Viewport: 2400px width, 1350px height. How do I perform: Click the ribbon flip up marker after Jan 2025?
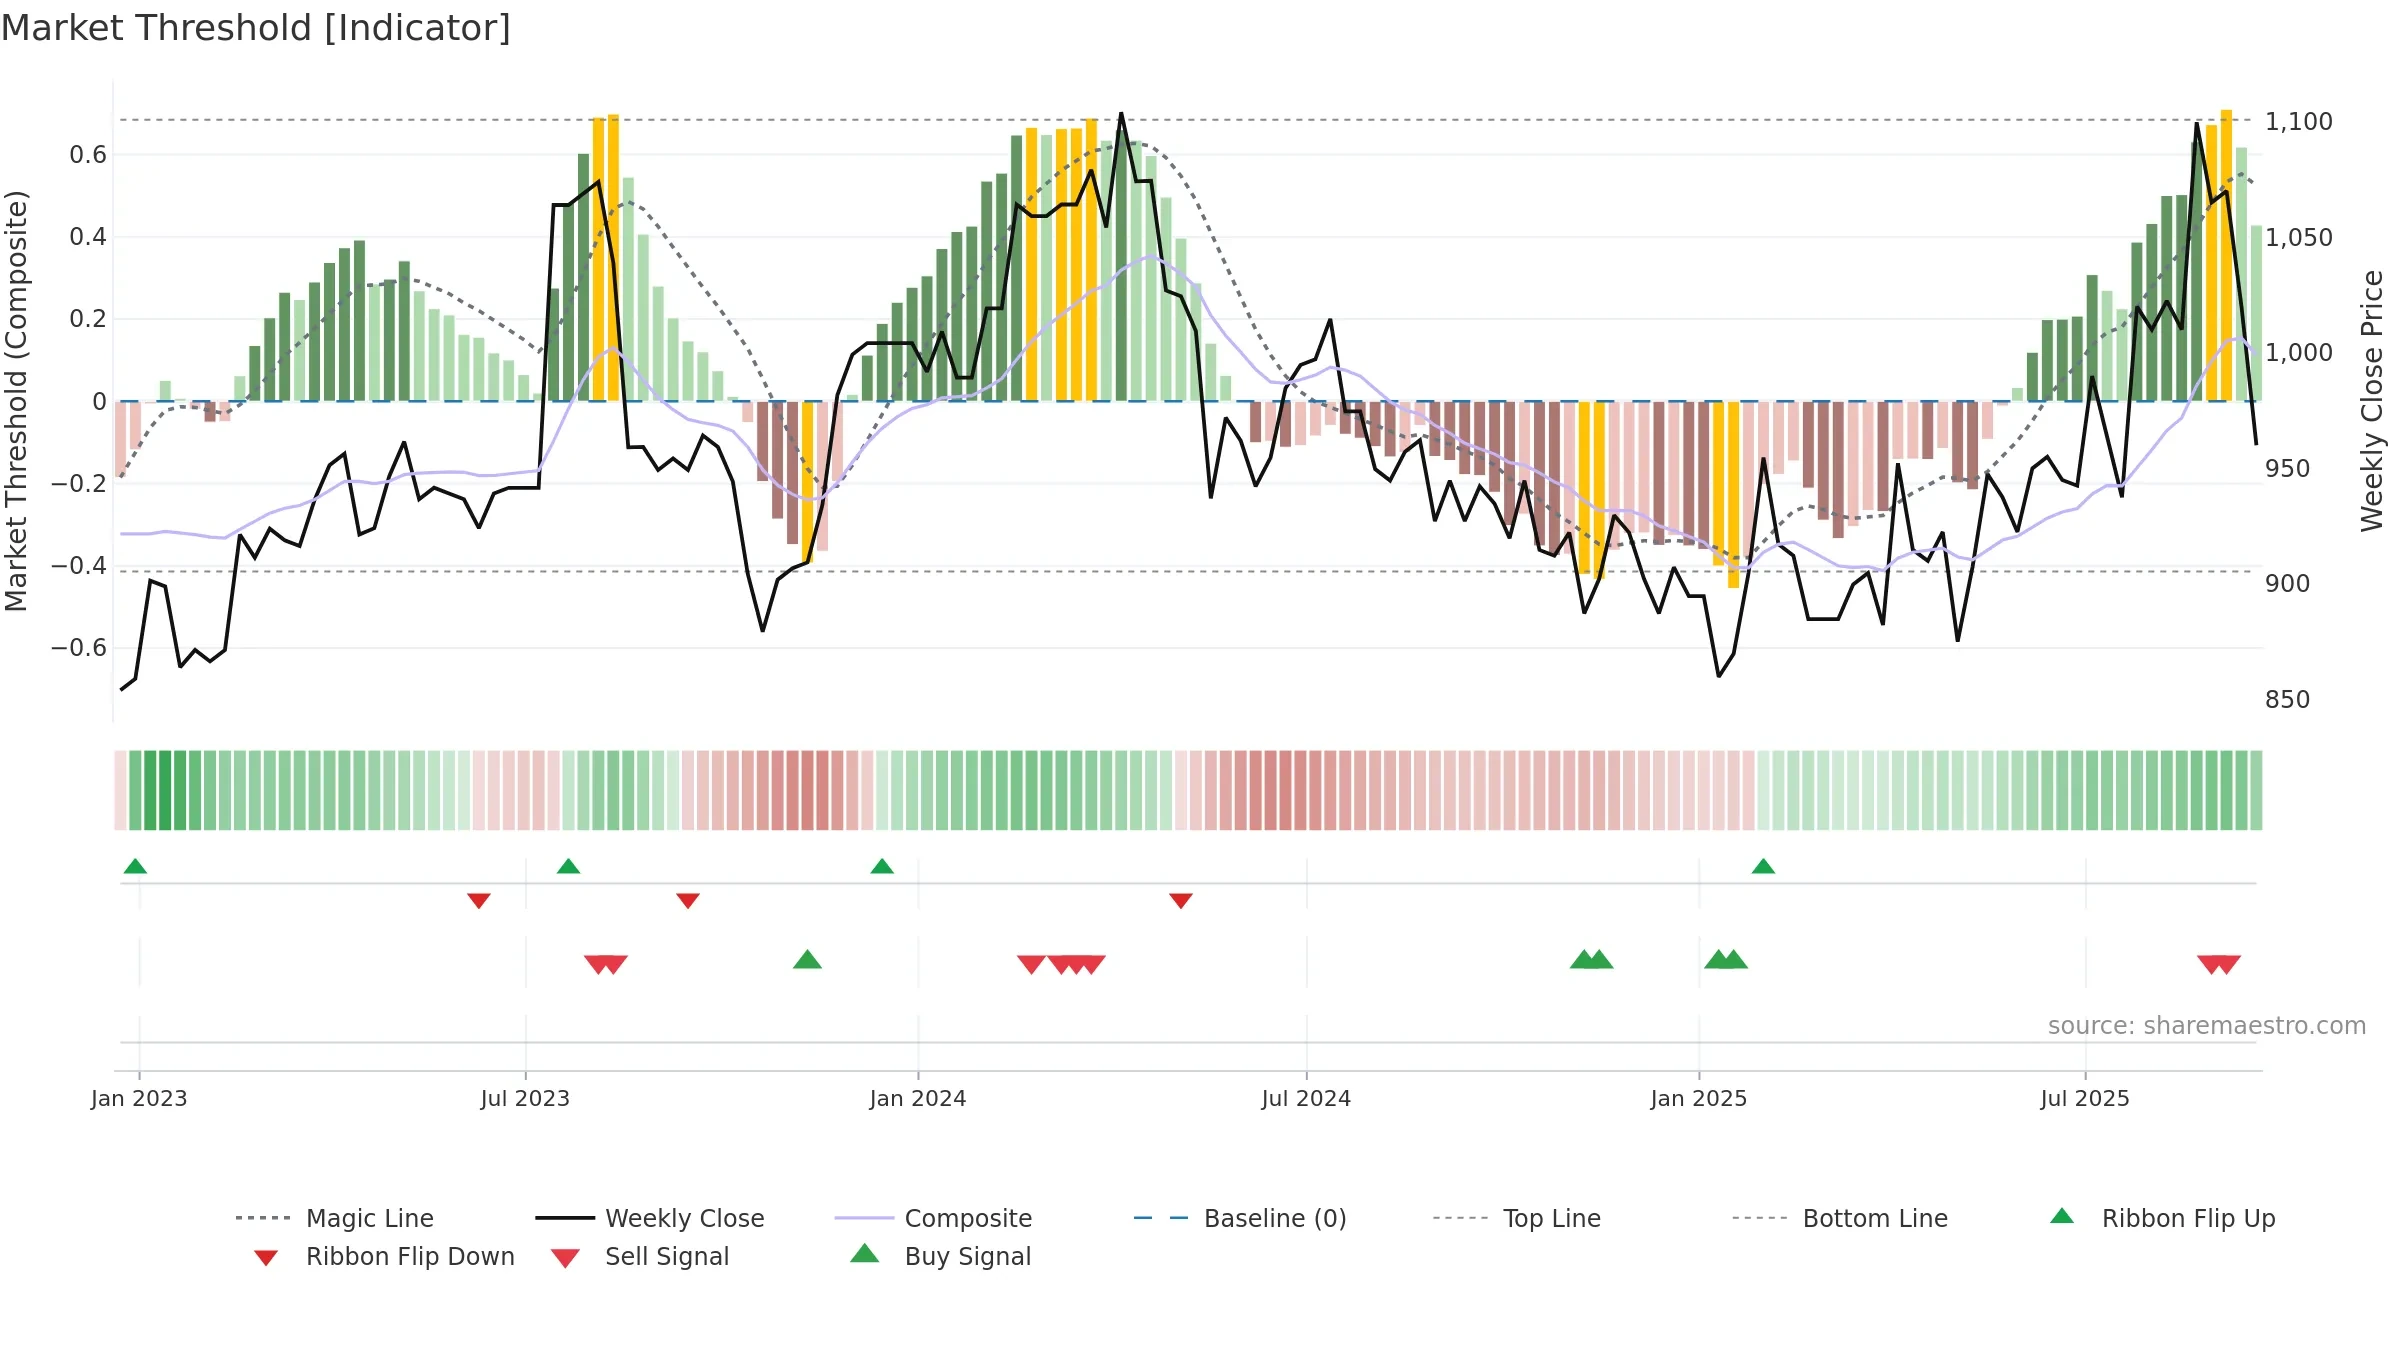pos(1763,866)
